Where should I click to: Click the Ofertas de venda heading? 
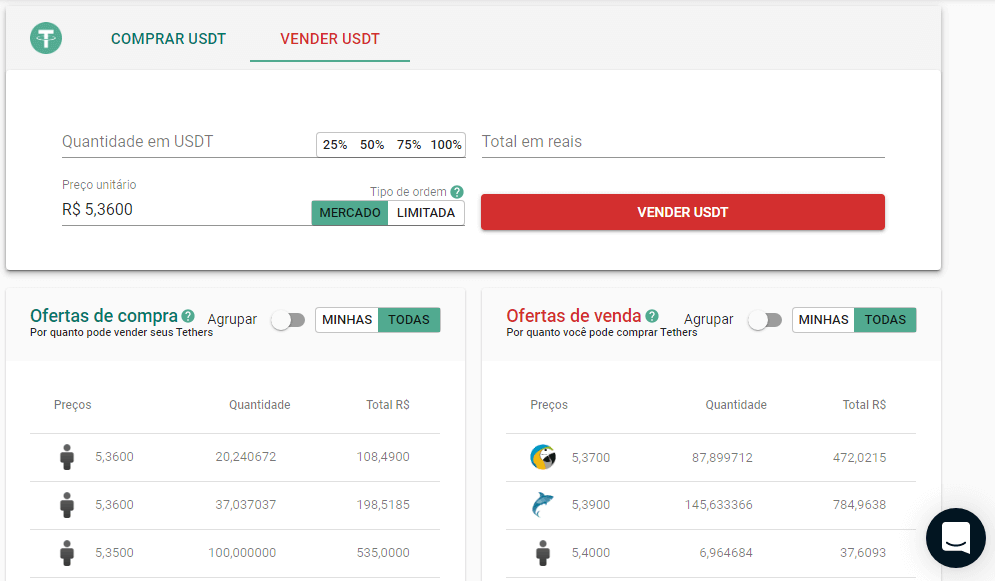pyautogui.click(x=574, y=316)
